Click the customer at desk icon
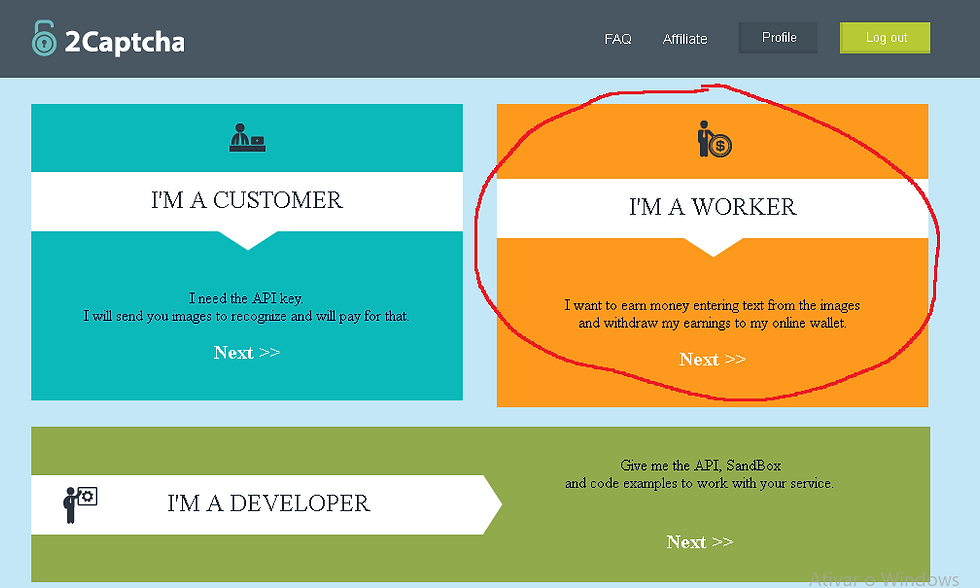Screen dimensions: 980x588 (x=247, y=138)
